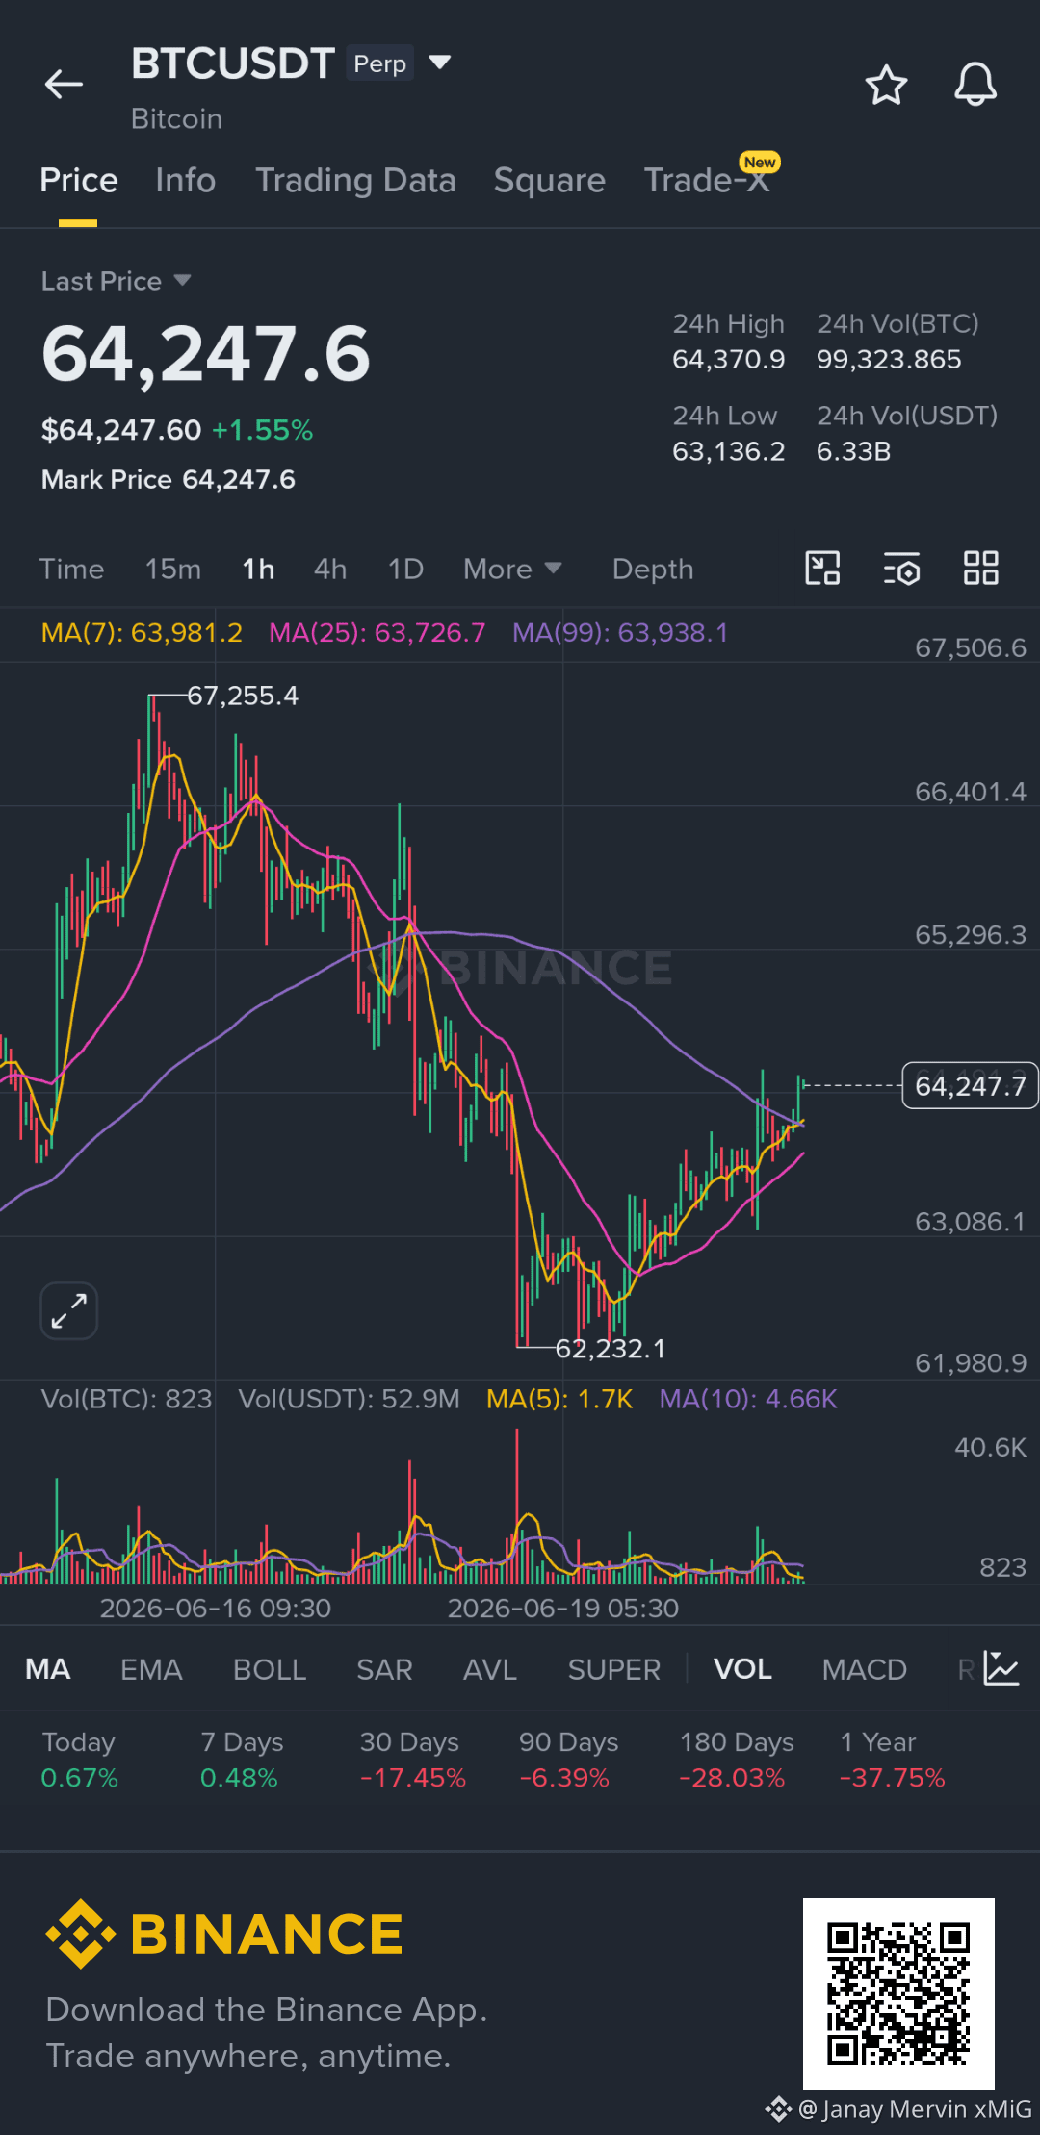Tap the 30 Days -17.45% performance
The image size is (1040, 2135).
412,1760
